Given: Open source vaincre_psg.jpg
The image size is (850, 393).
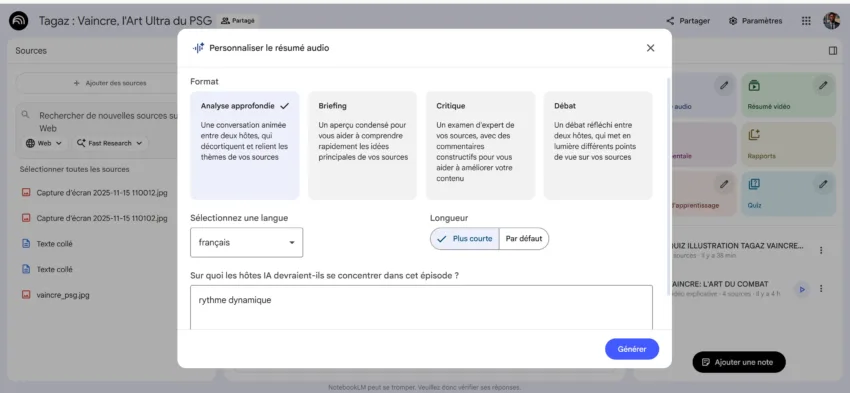Looking at the screenshot, I should [63, 295].
